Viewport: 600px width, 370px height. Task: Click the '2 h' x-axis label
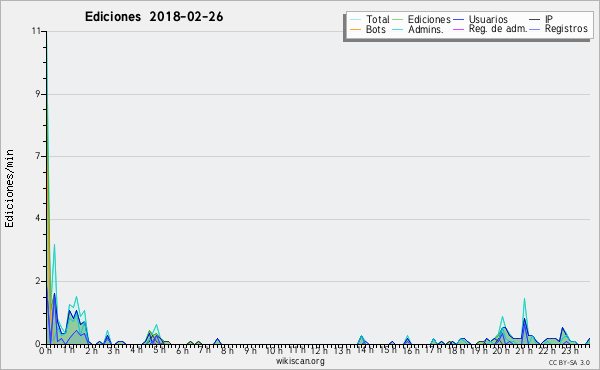tap(91, 350)
